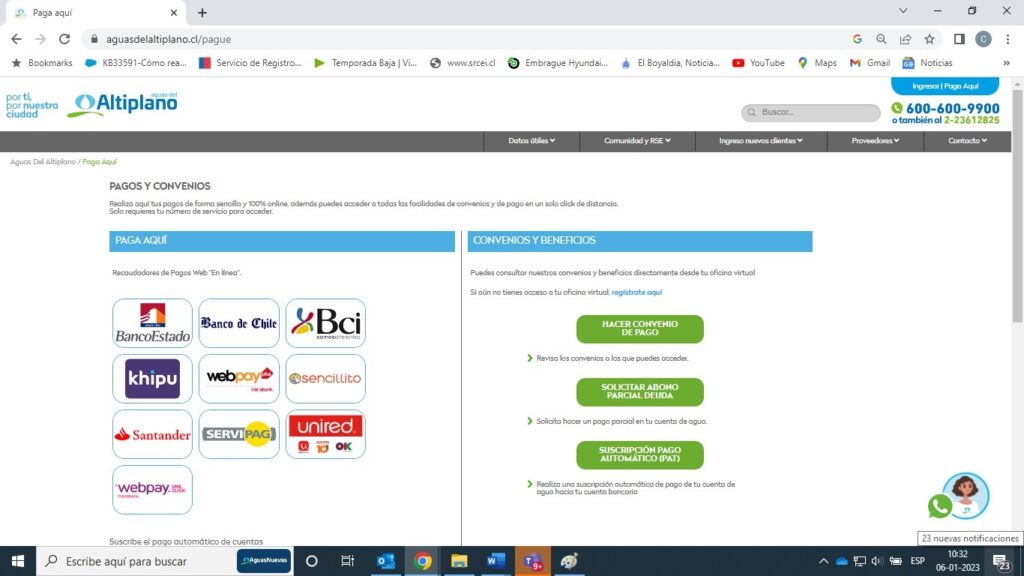
Task: Open the Noticias bookmark
Action: tap(927, 63)
